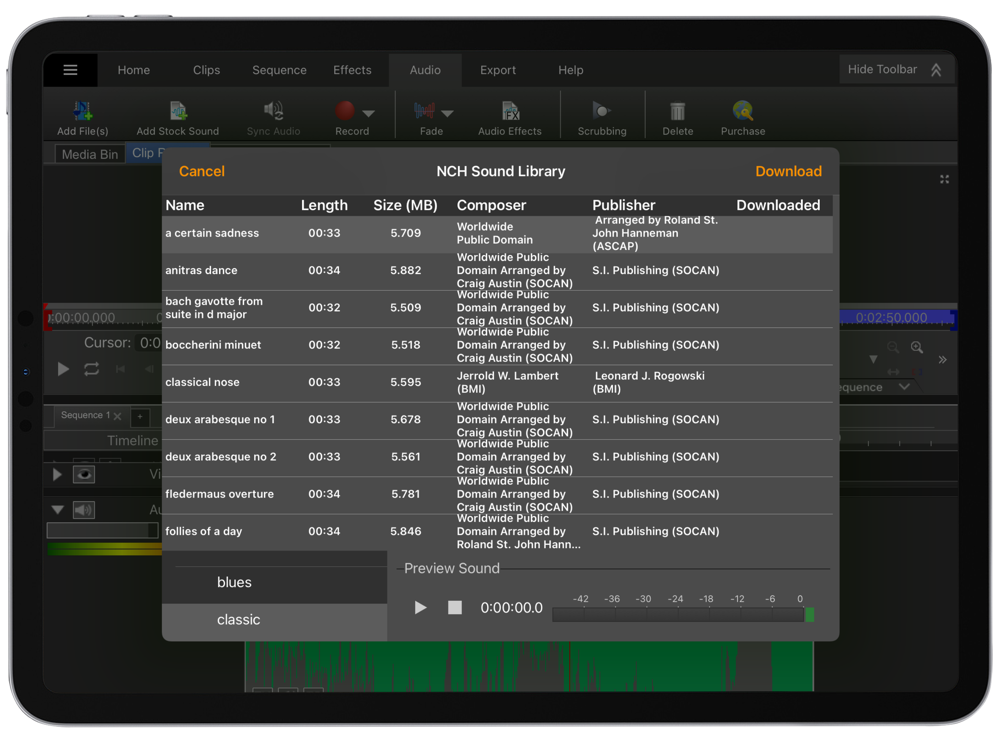This screenshot has width=1000, height=750.
Task: Stop the sound preview
Action: pyautogui.click(x=454, y=608)
